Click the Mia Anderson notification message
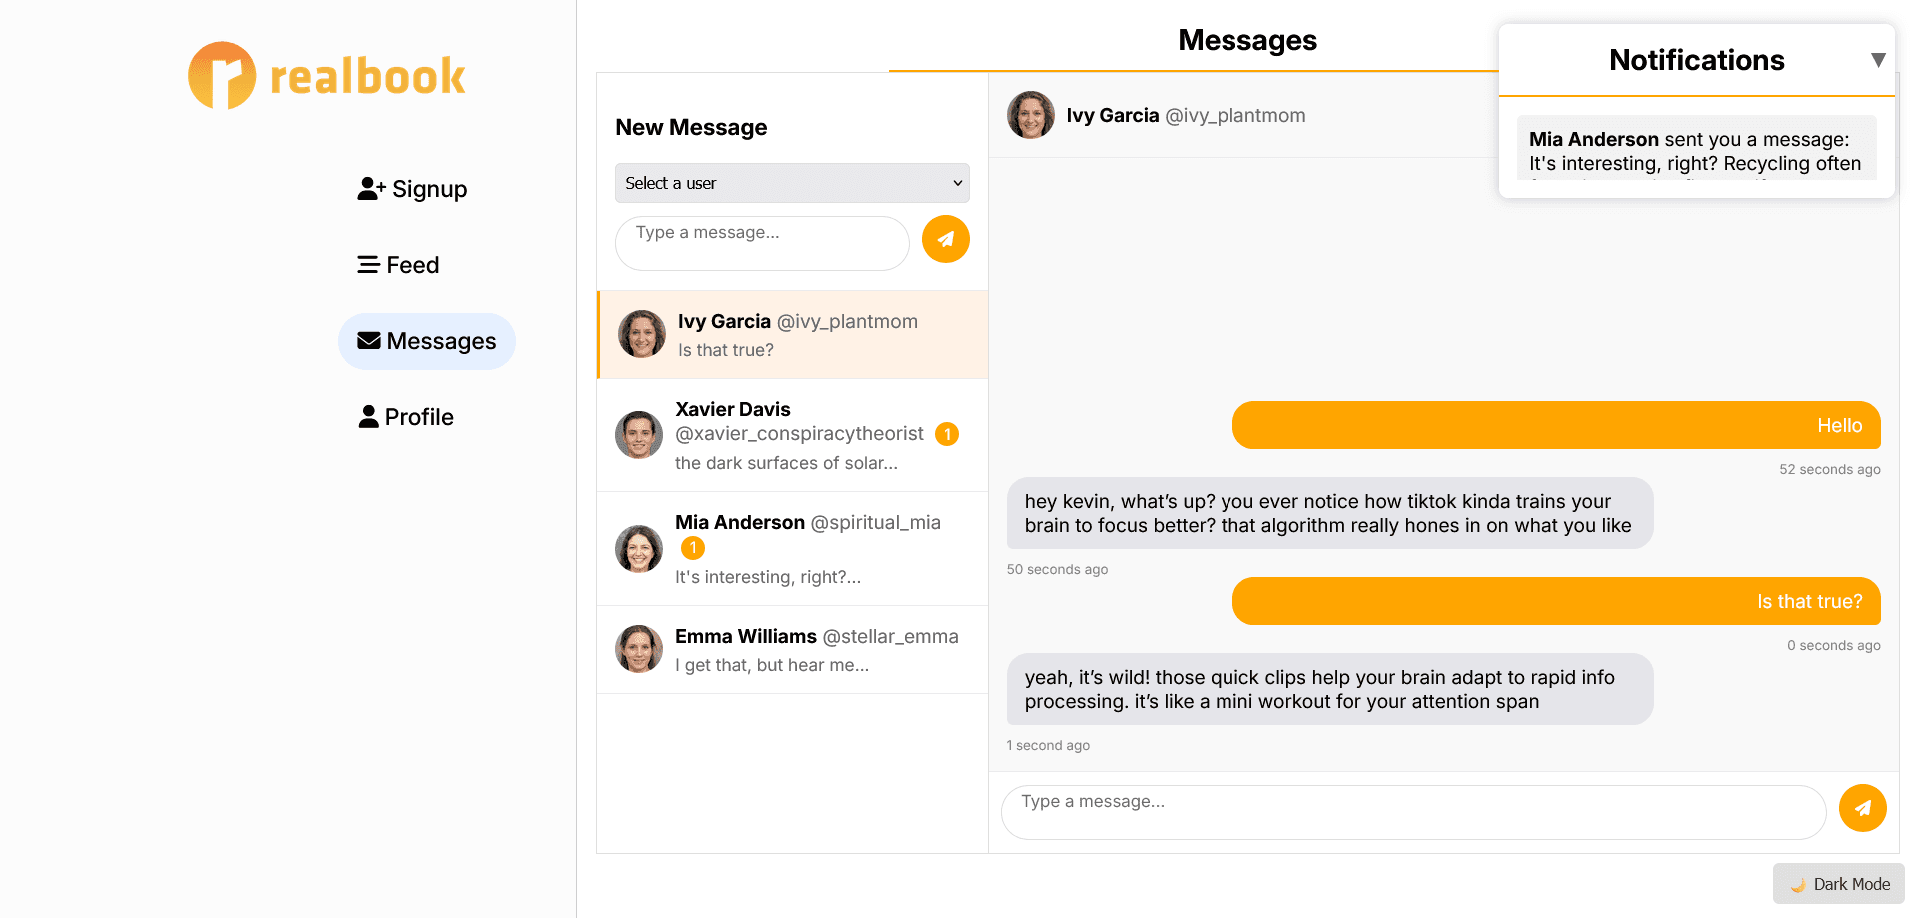The height and width of the screenshot is (918, 1920). [x=1695, y=151]
